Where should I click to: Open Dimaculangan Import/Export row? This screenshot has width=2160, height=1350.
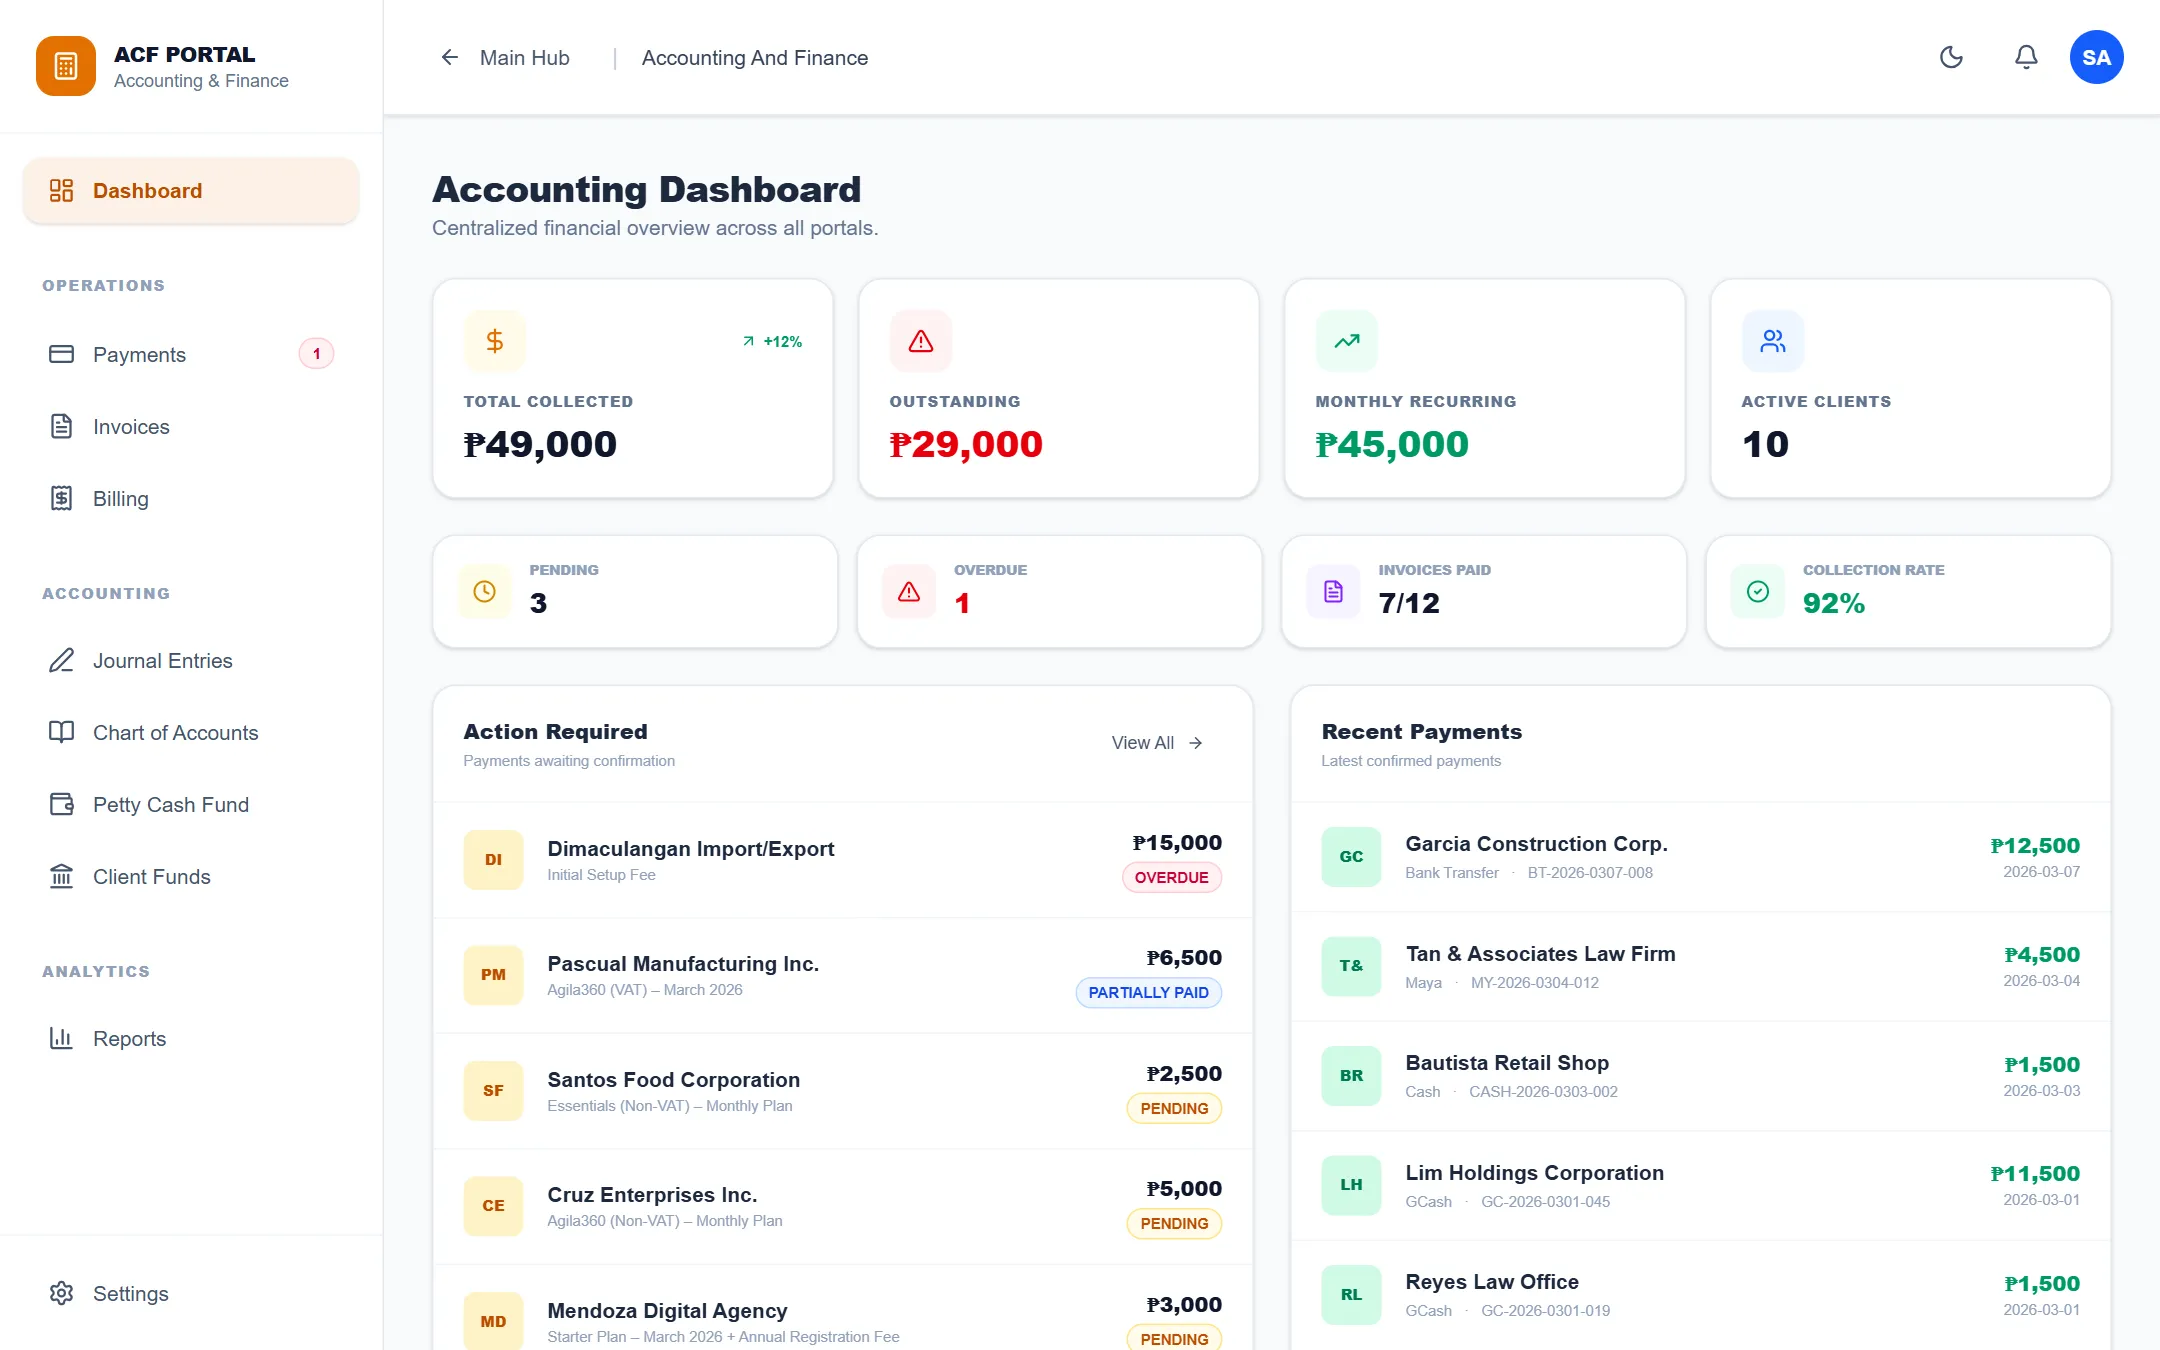point(842,860)
